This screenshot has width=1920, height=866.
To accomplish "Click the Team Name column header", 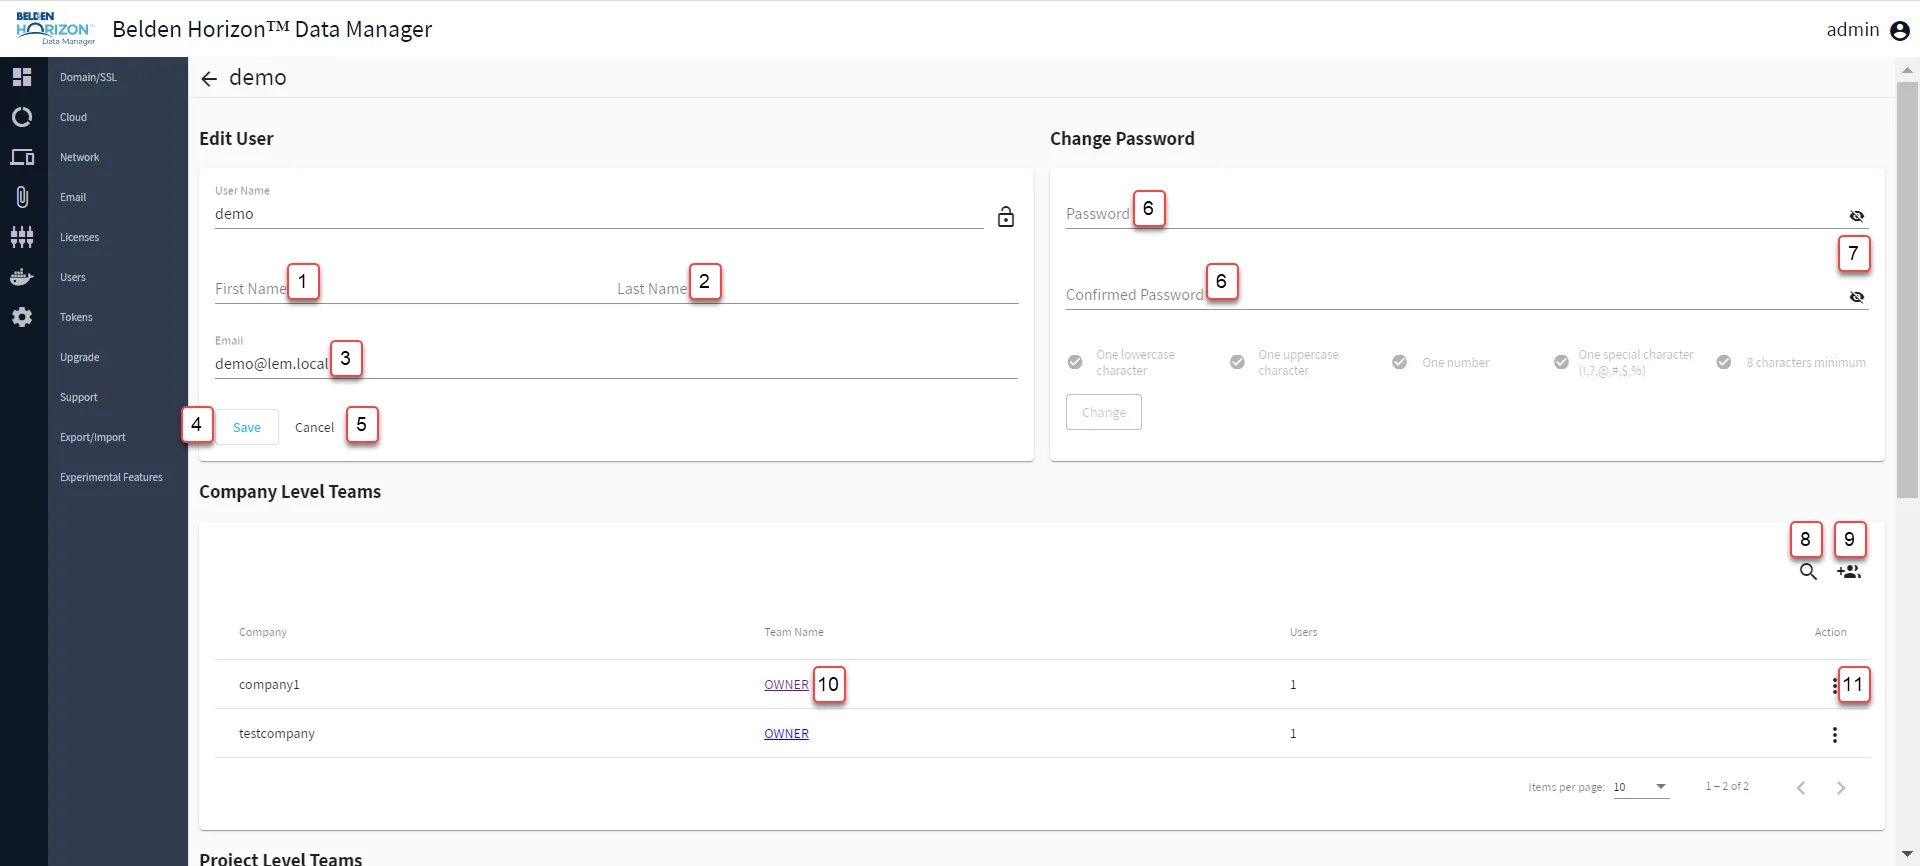I will (x=794, y=632).
